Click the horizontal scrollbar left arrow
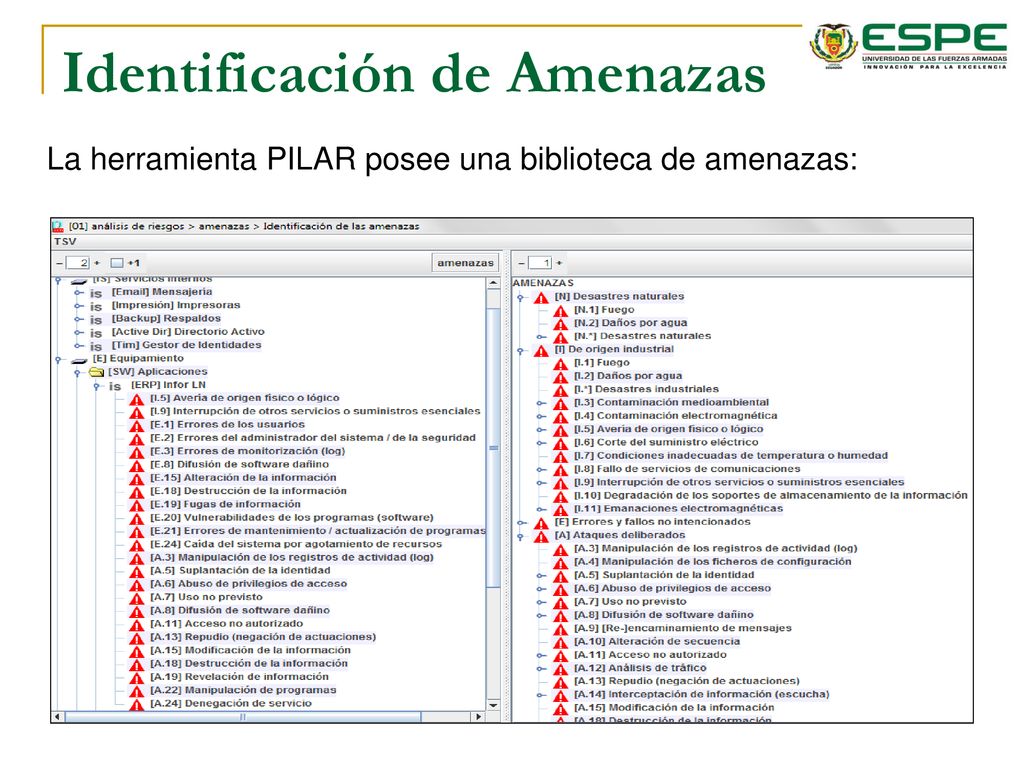Image resolution: width=1024 pixels, height=768 pixels. point(58,717)
